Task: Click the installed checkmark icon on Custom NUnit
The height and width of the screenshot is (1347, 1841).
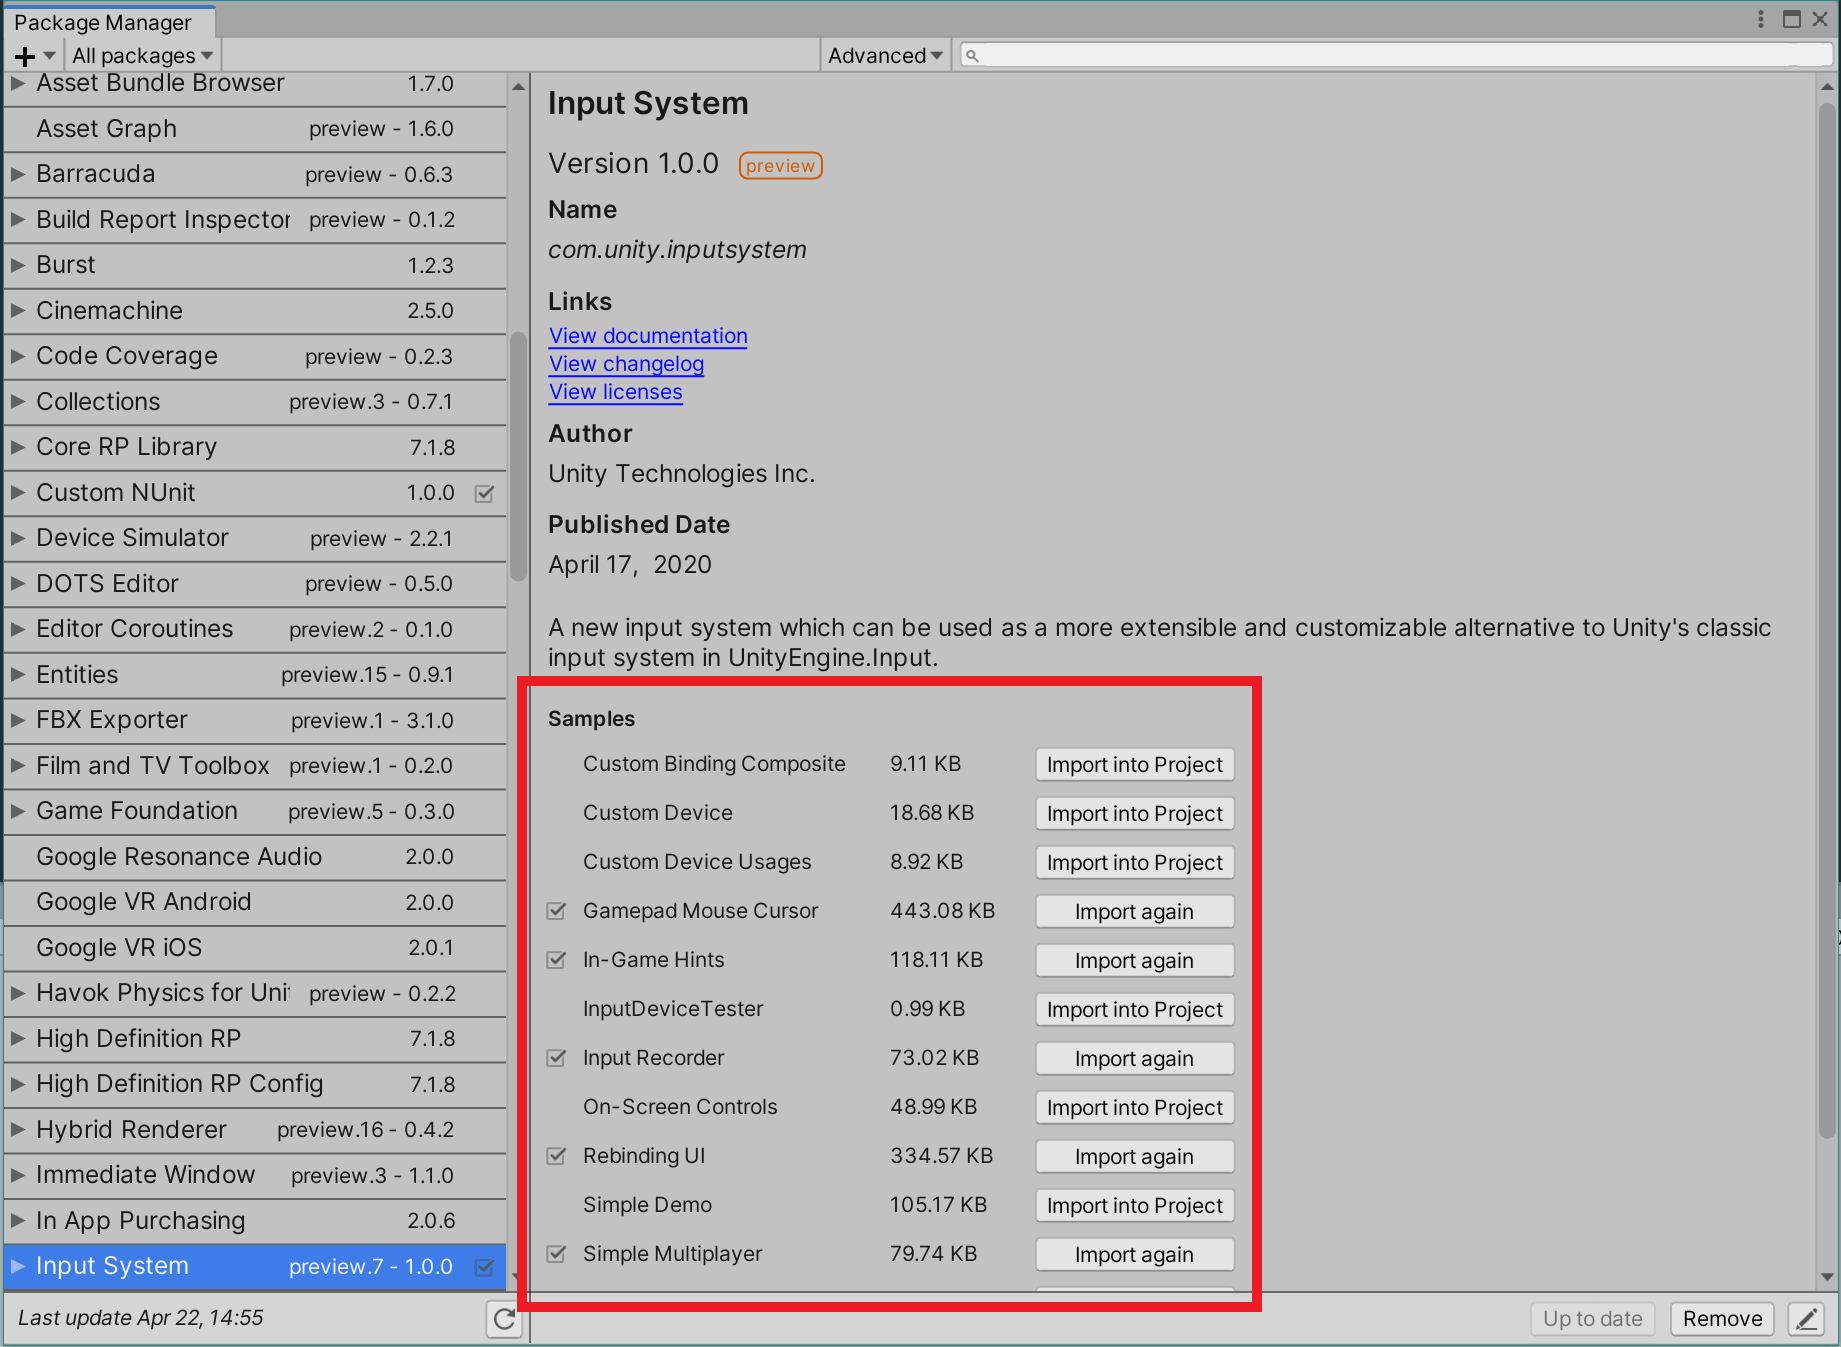Action: point(485,493)
